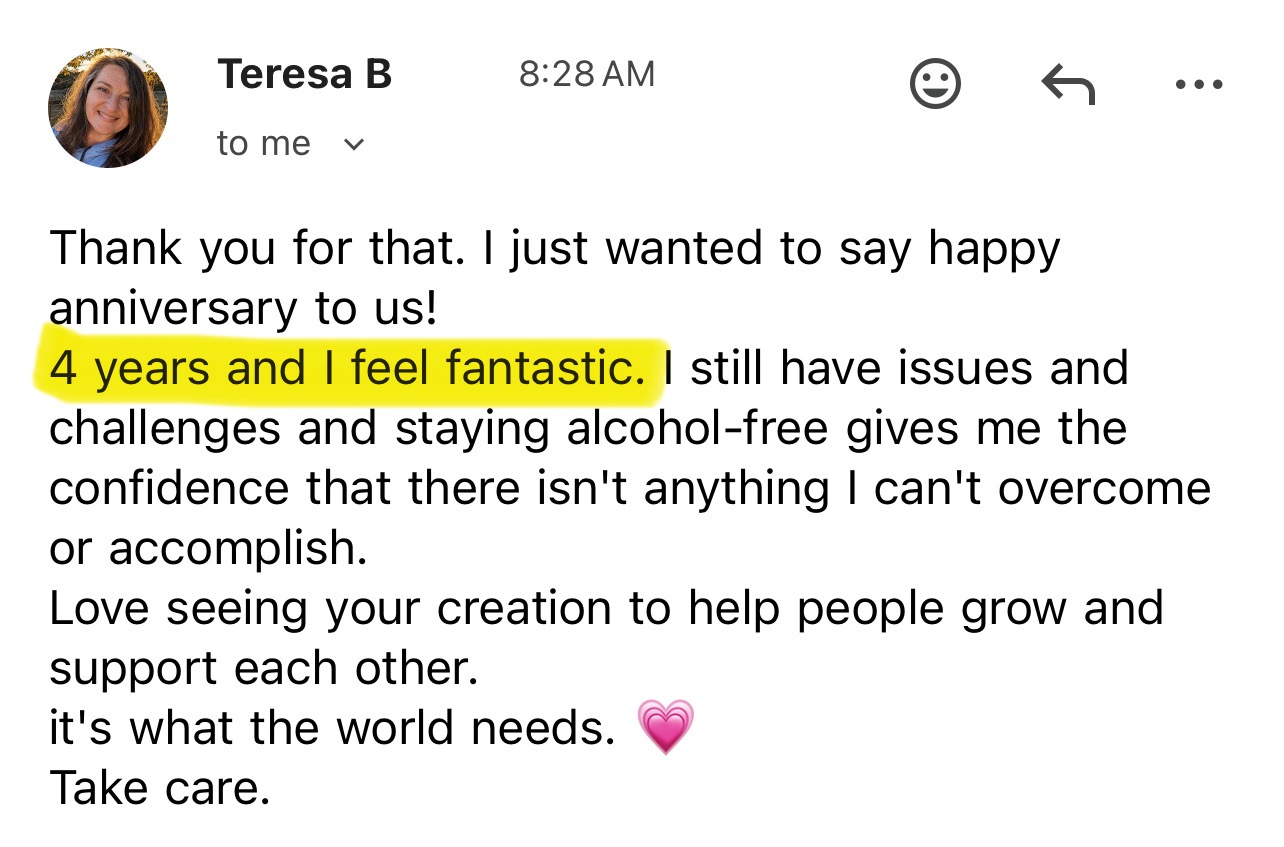Click the sender name Teresa B
This screenshot has height=847, width=1284.
(x=304, y=75)
